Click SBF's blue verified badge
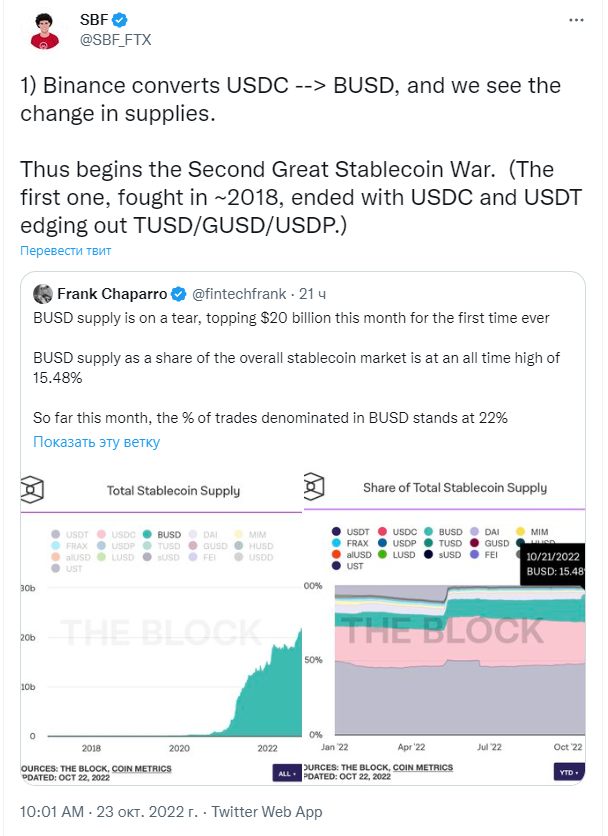The image size is (608, 836). (x=119, y=20)
